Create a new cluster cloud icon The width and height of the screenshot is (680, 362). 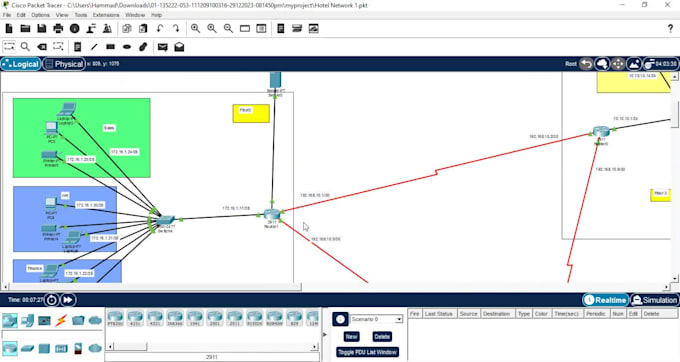[x=602, y=64]
